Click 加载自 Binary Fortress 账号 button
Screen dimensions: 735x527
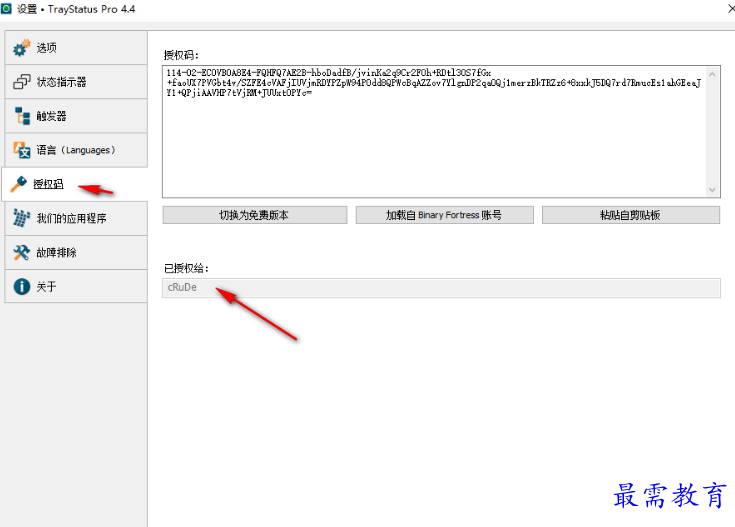tap(444, 215)
